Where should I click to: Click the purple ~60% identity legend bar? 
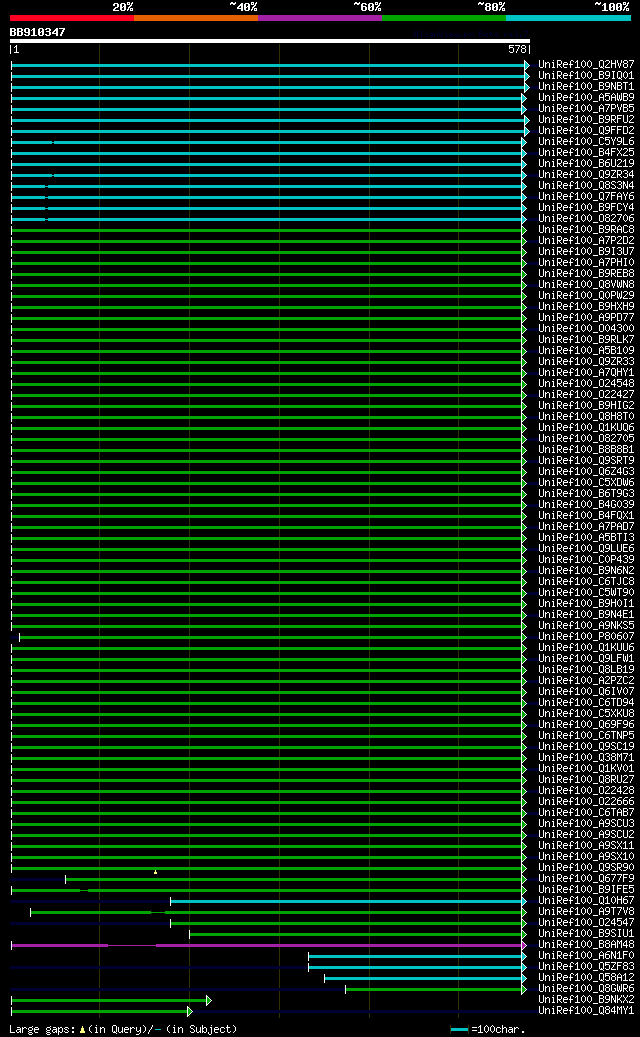click(x=320, y=18)
